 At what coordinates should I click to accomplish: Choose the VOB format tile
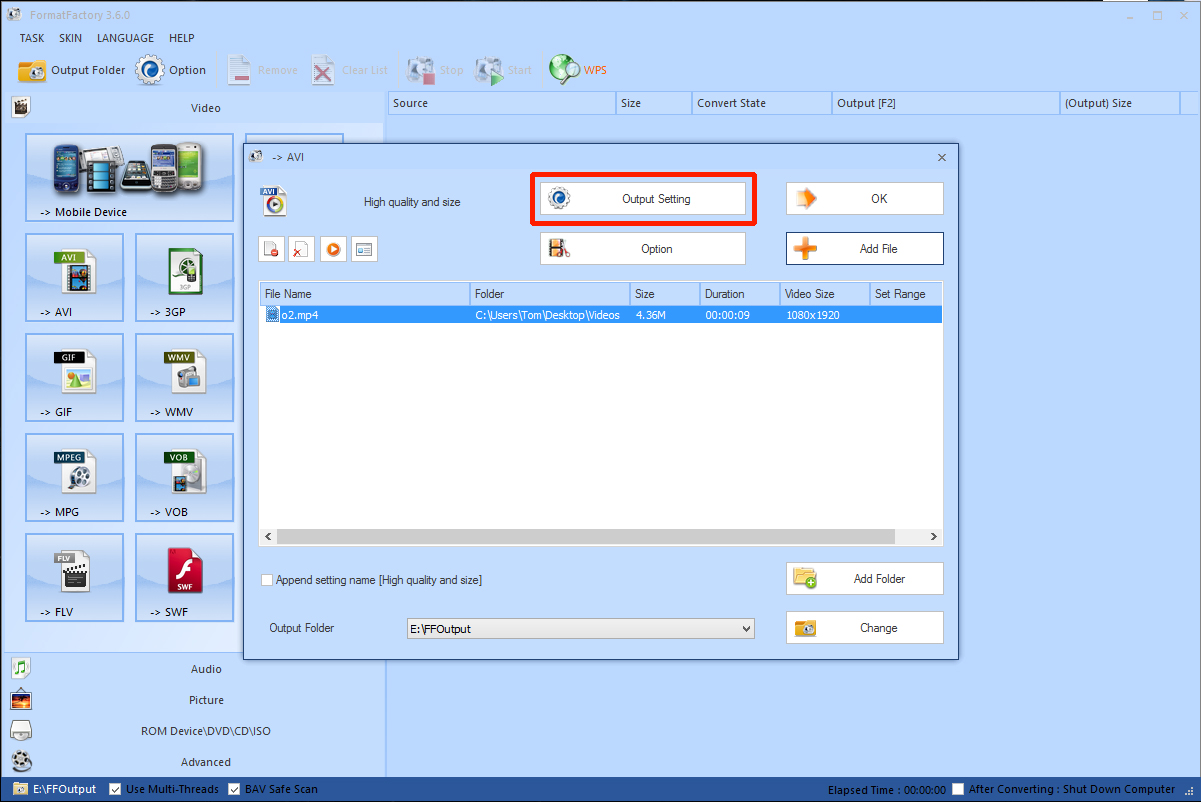point(185,478)
